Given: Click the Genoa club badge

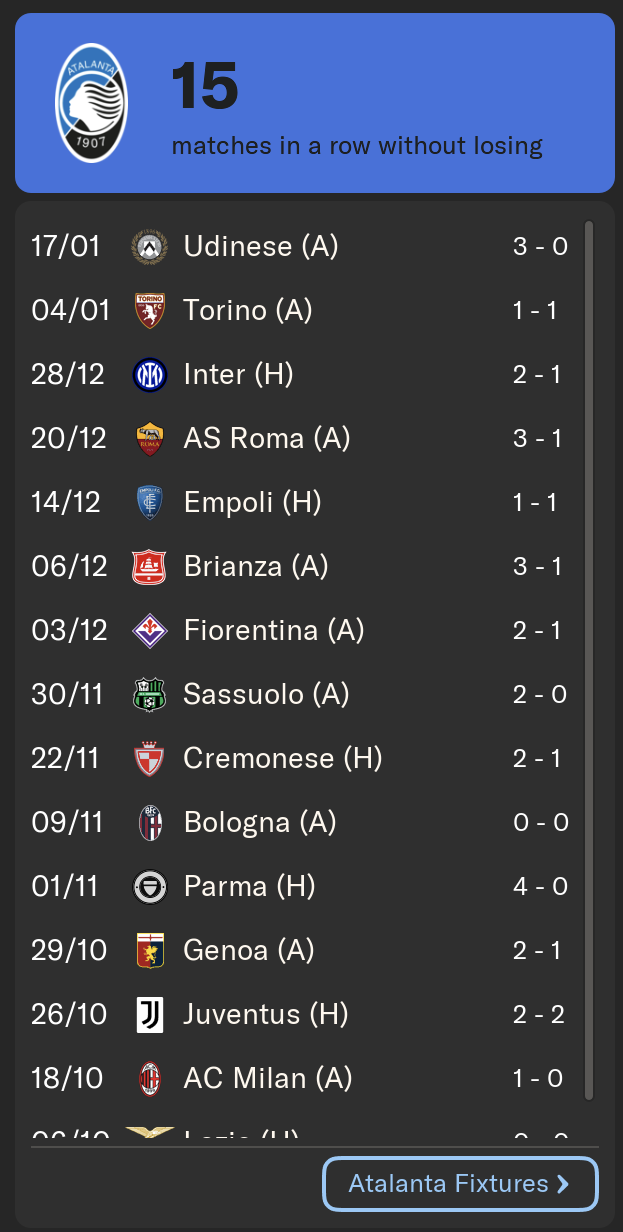Looking at the screenshot, I should click(149, 951).
